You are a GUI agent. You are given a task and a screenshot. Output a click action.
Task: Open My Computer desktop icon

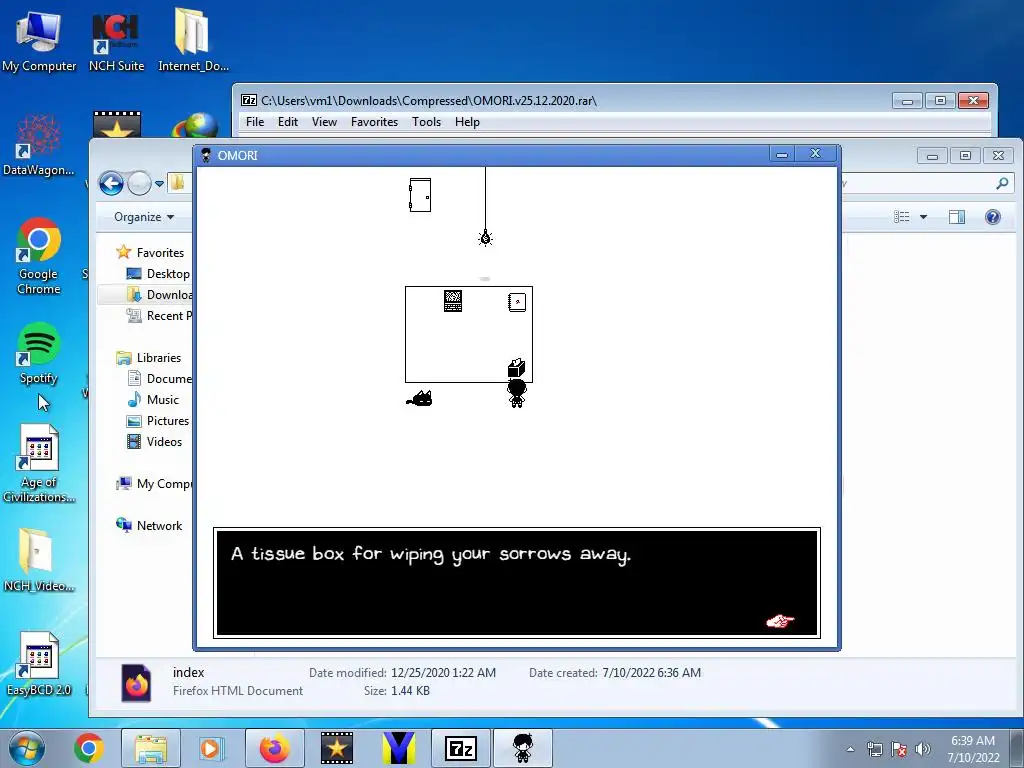coord(39,40)
